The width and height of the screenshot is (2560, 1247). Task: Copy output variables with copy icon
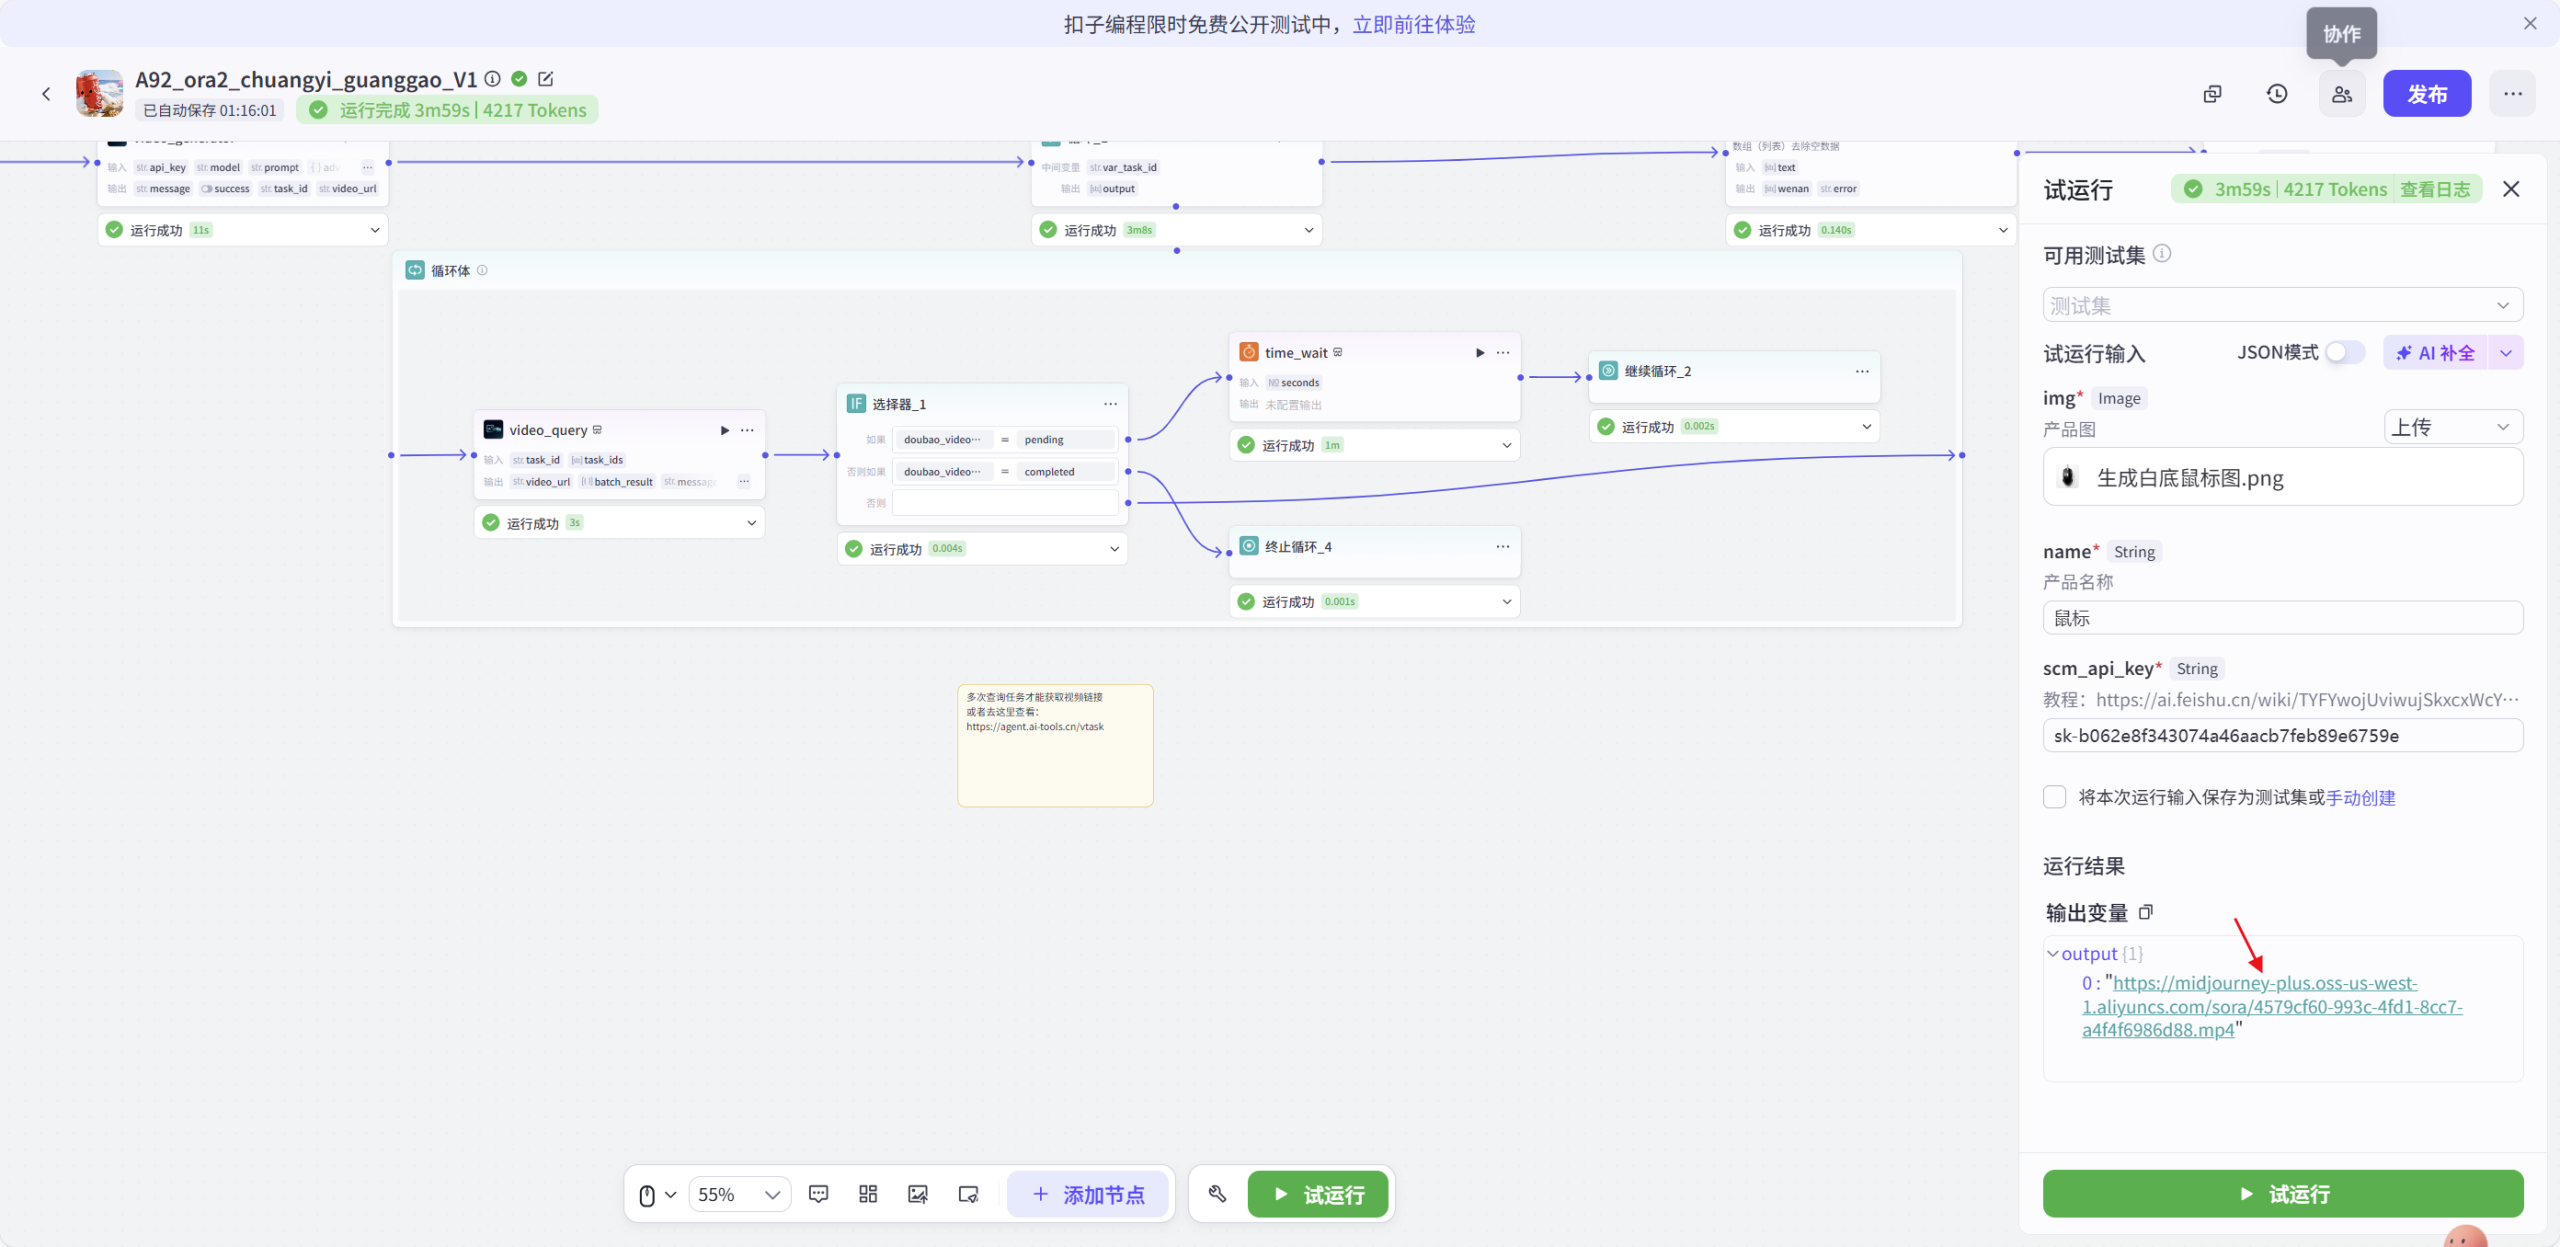pos(2146,912)
